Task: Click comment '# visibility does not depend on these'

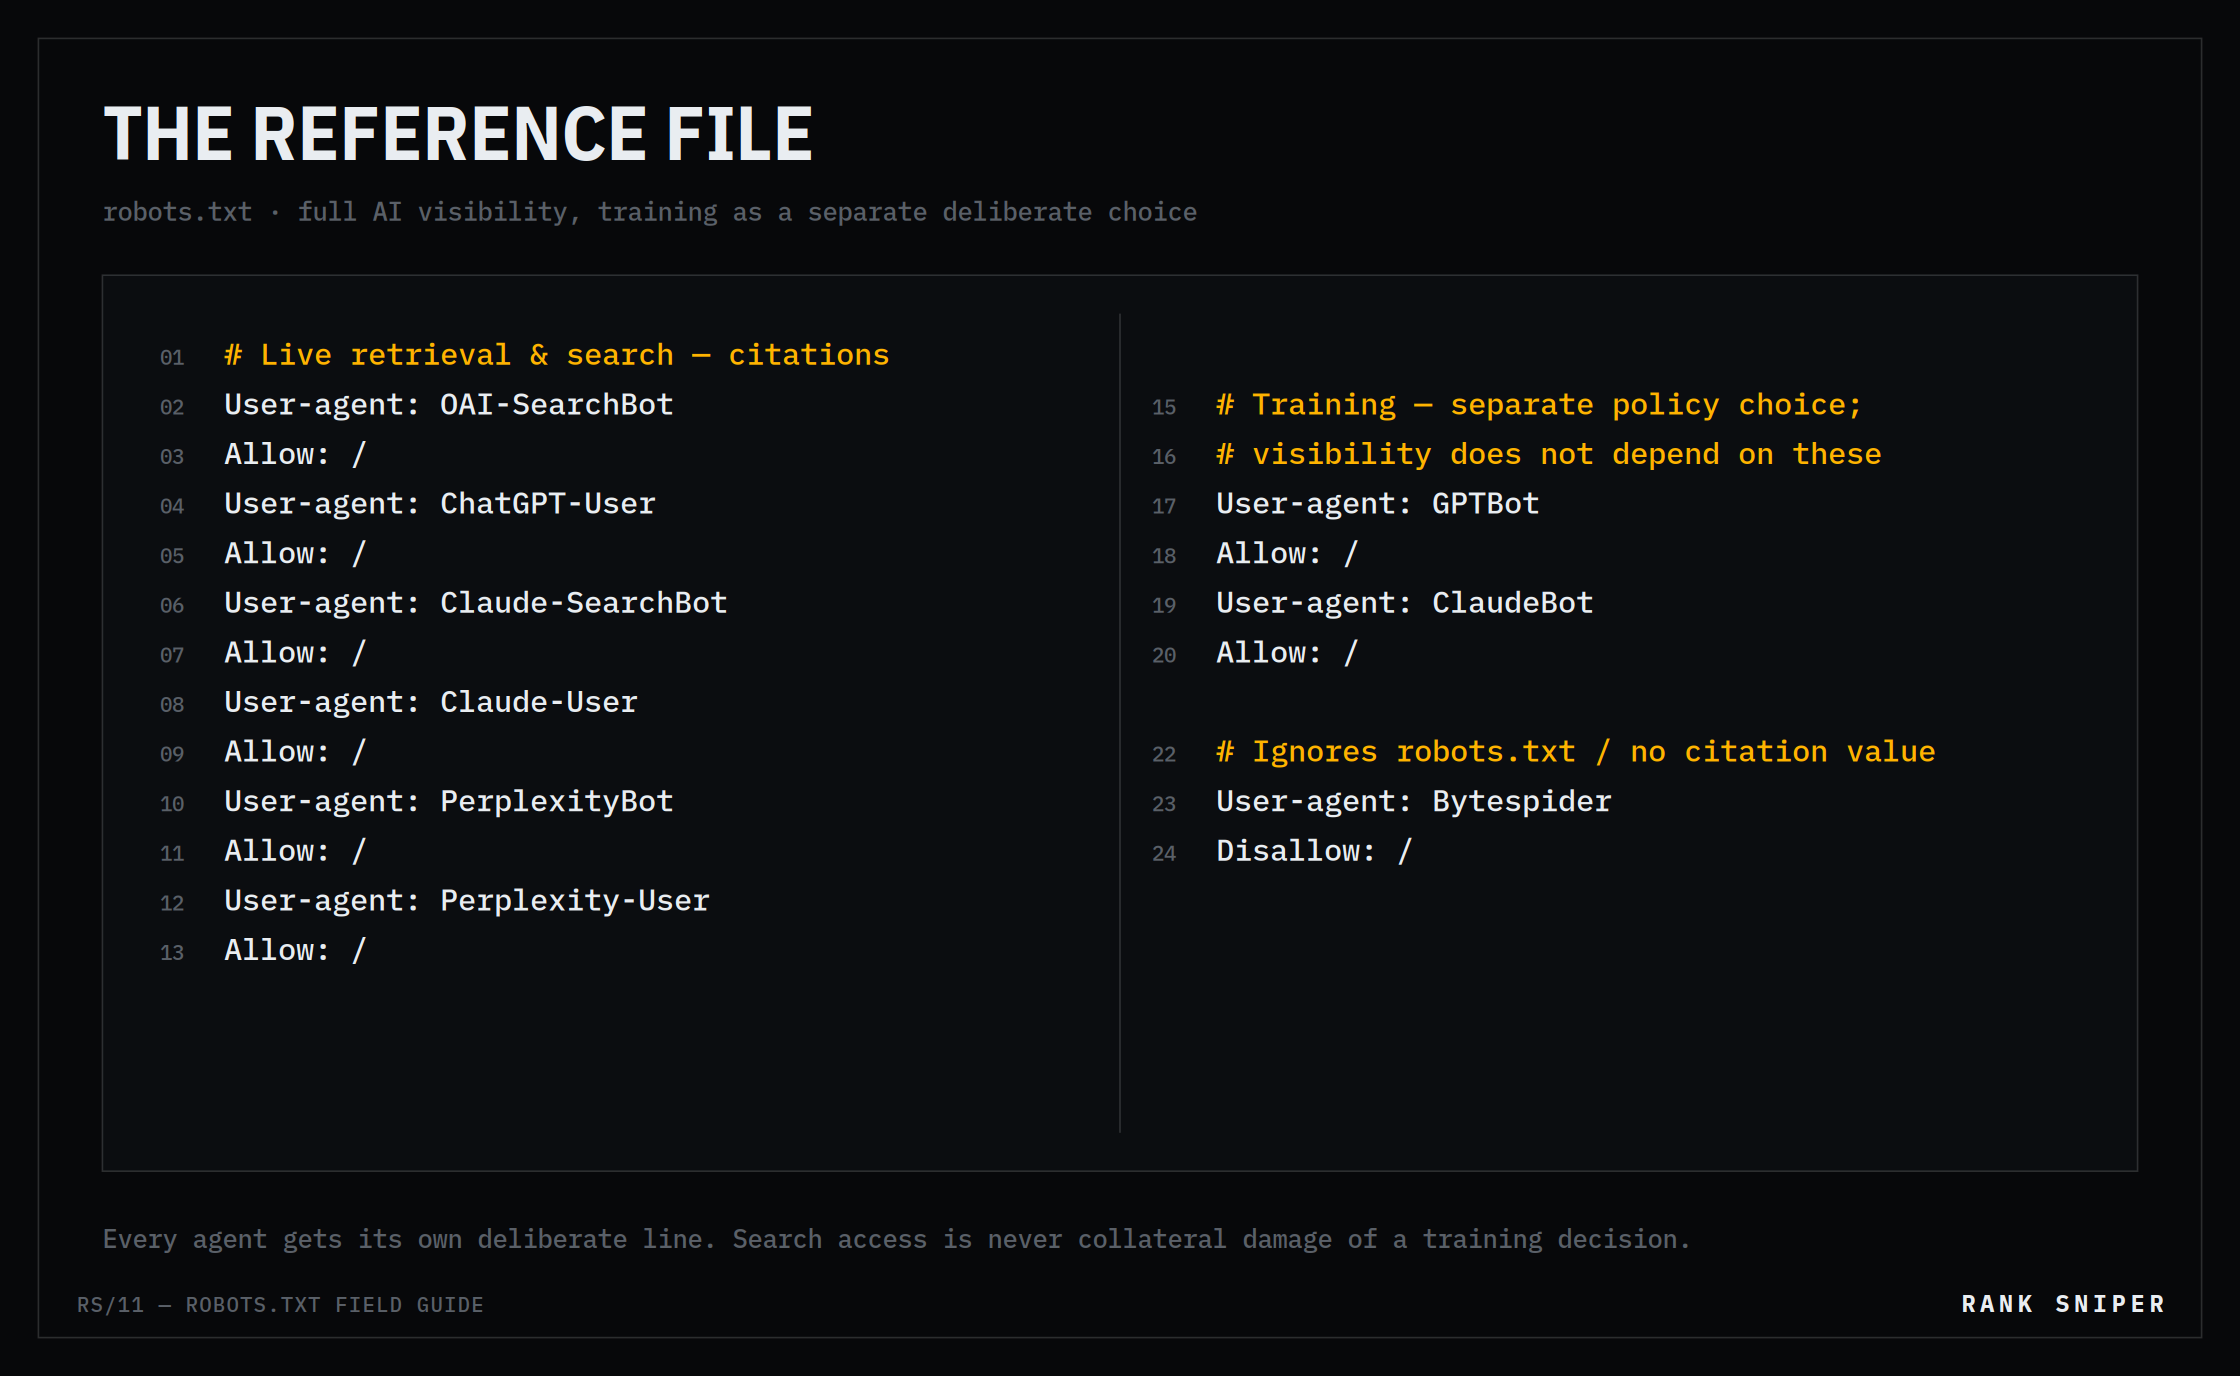Action: 1549,454
